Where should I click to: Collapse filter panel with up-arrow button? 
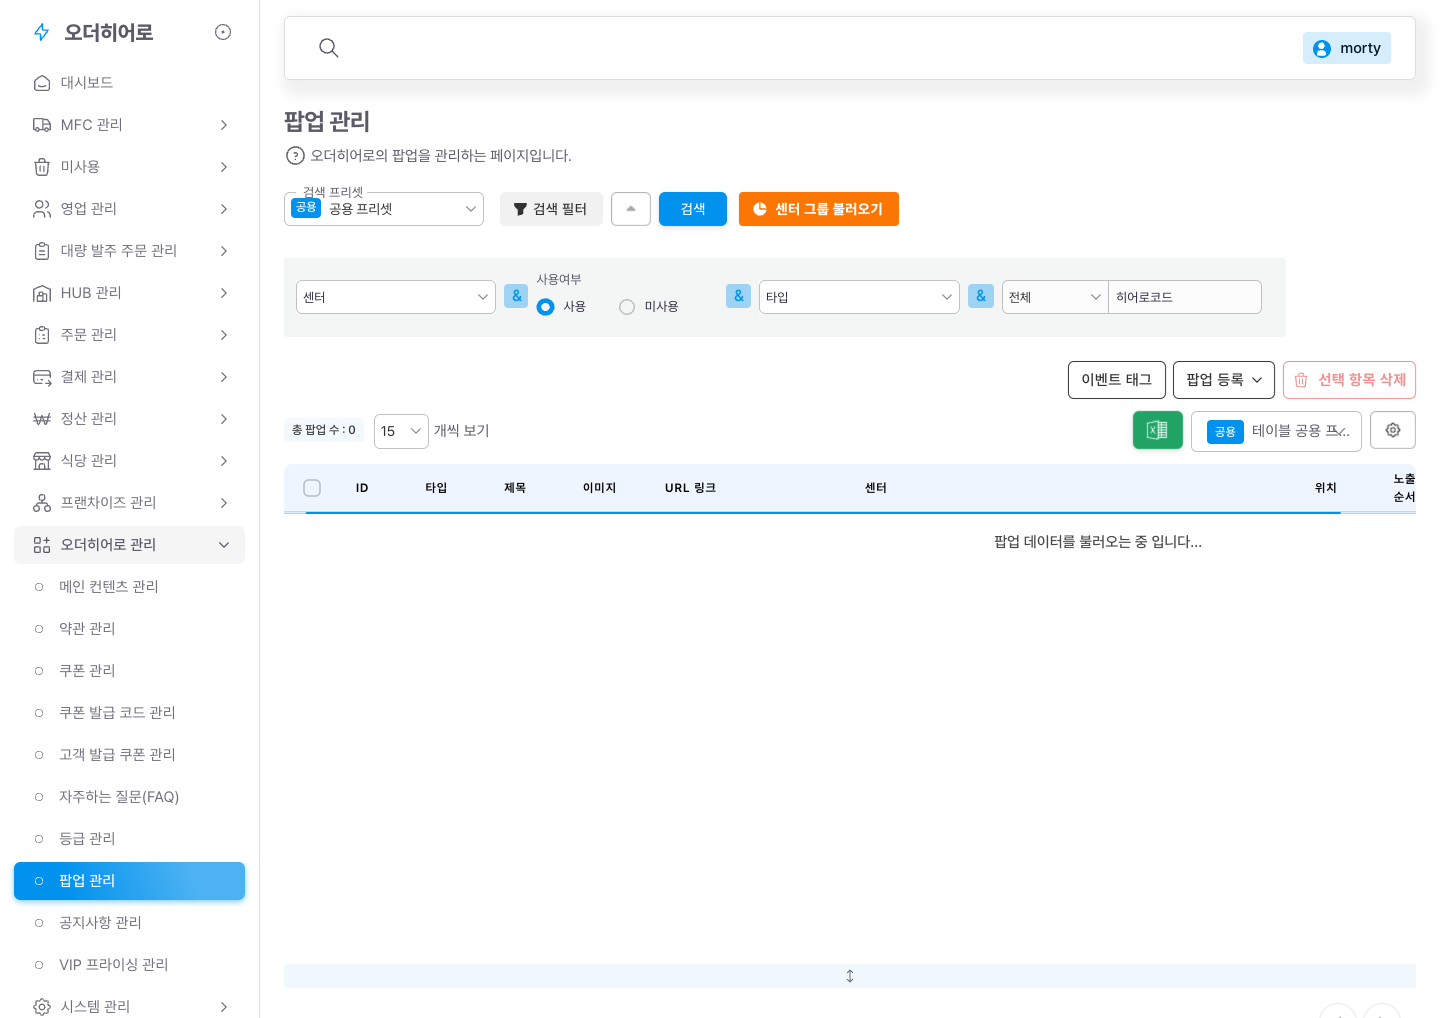point(631,209)
